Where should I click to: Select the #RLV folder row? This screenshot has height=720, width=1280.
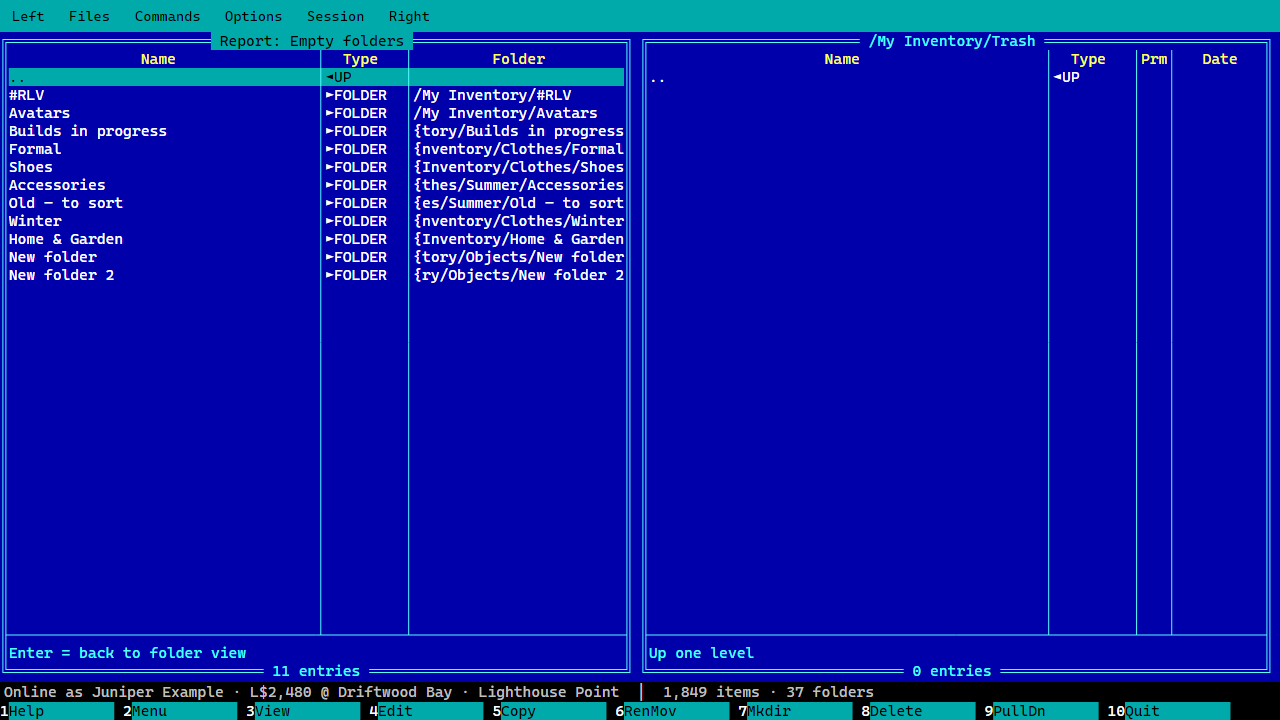(x=316, y=95)
